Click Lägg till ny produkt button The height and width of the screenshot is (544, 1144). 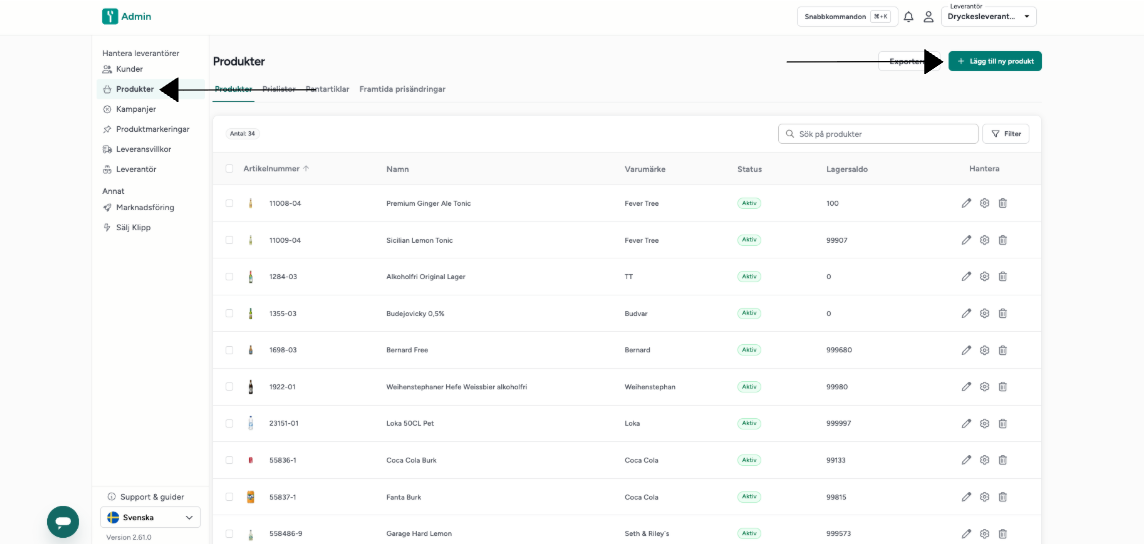[995, 61]
